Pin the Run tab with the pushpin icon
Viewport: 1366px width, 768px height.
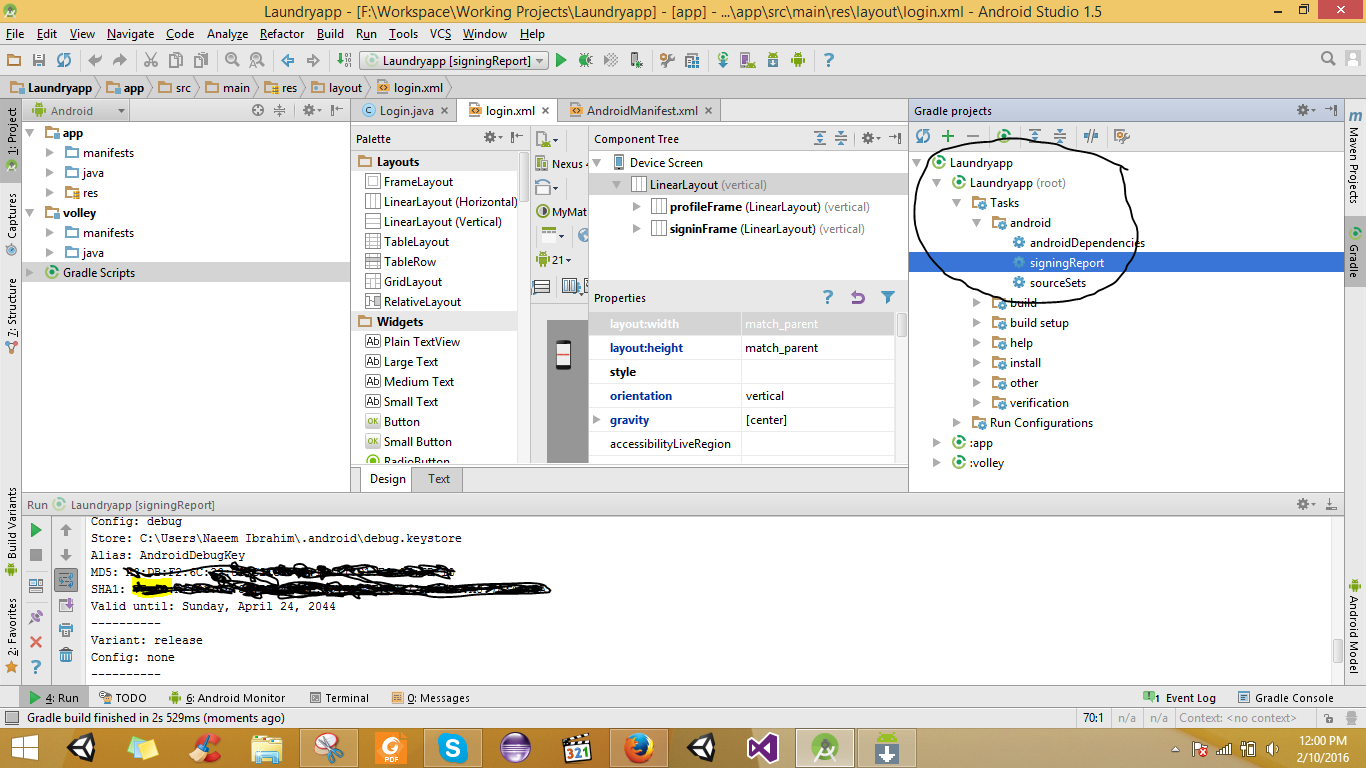coord(36,617)
